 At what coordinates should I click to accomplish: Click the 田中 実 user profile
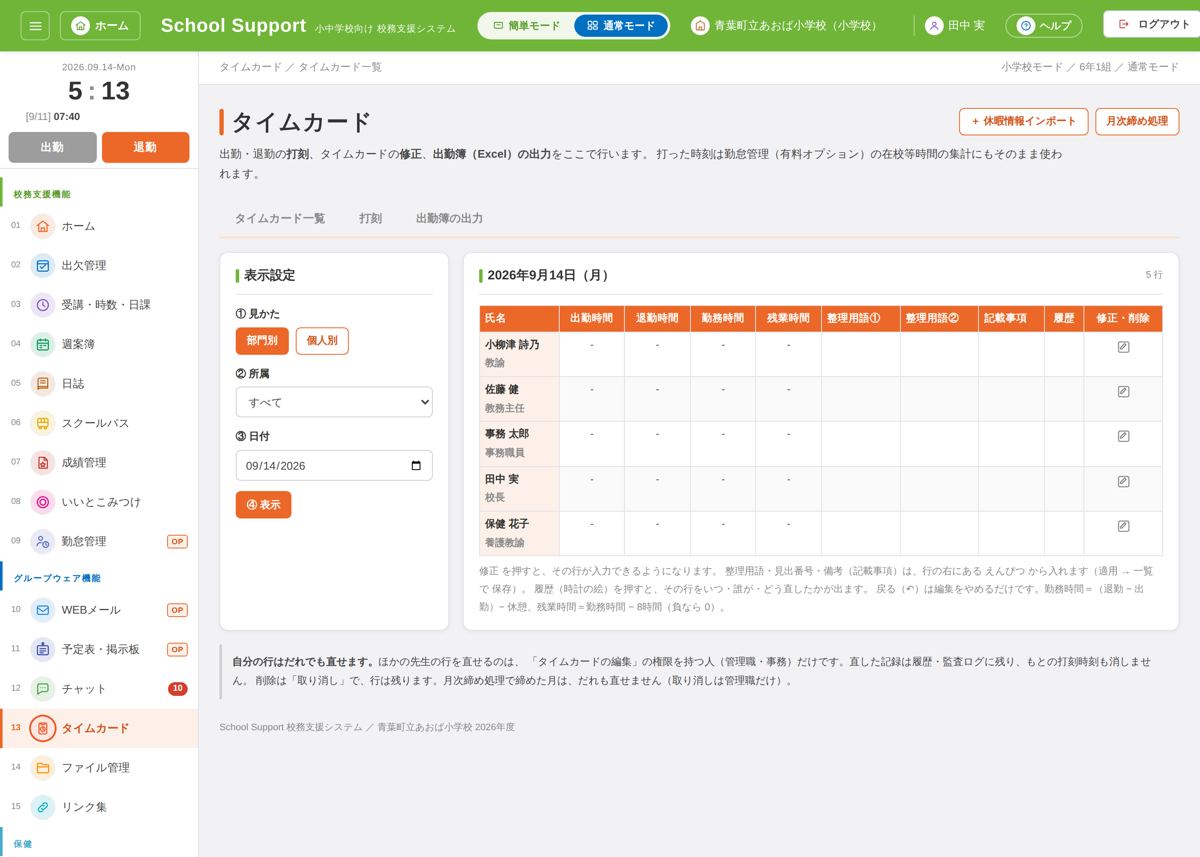coord(955,25)
